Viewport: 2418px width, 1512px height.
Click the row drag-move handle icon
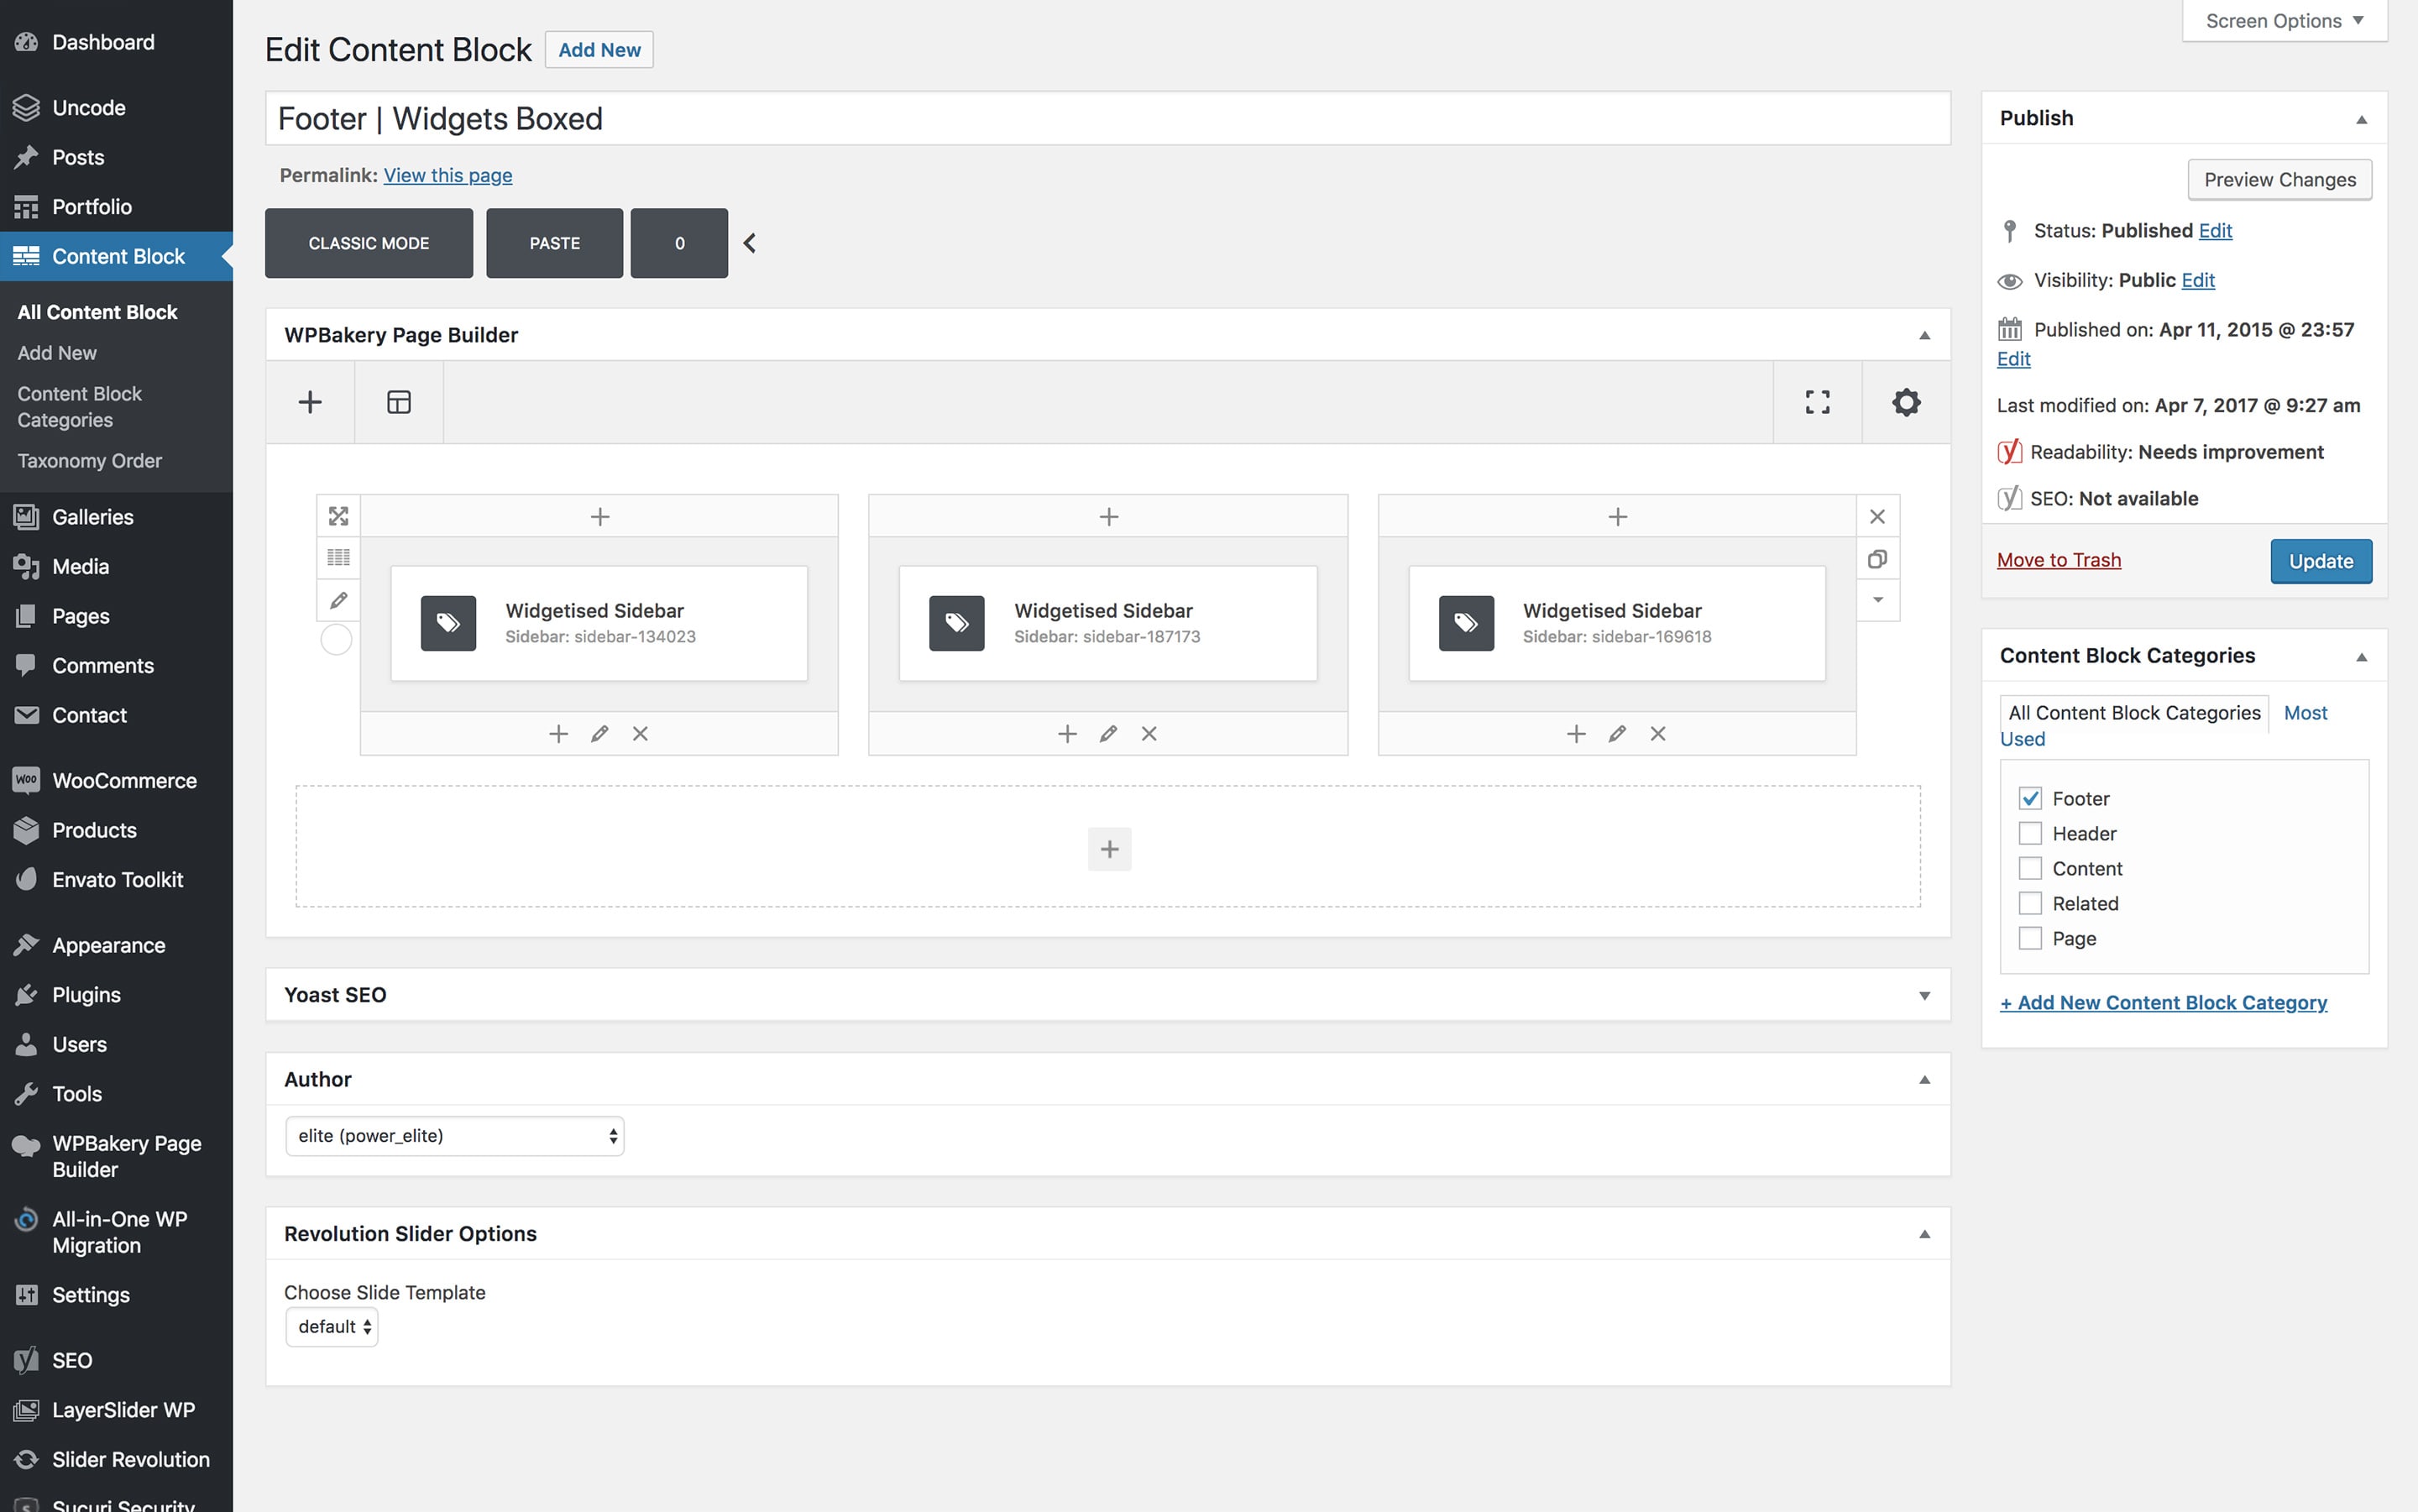pyautogui.click(x=338, y=516)
